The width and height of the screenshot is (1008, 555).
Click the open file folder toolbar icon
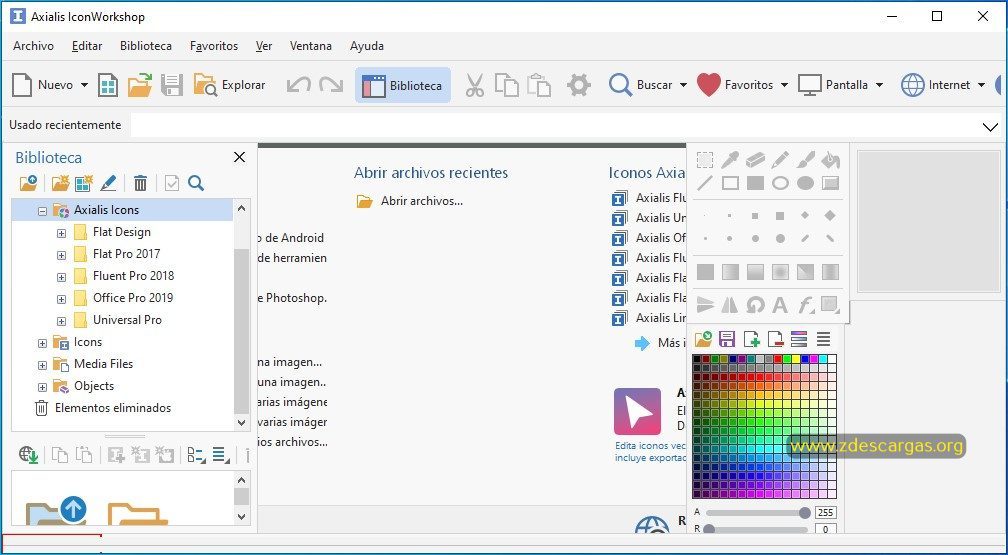tap(140, 85)
